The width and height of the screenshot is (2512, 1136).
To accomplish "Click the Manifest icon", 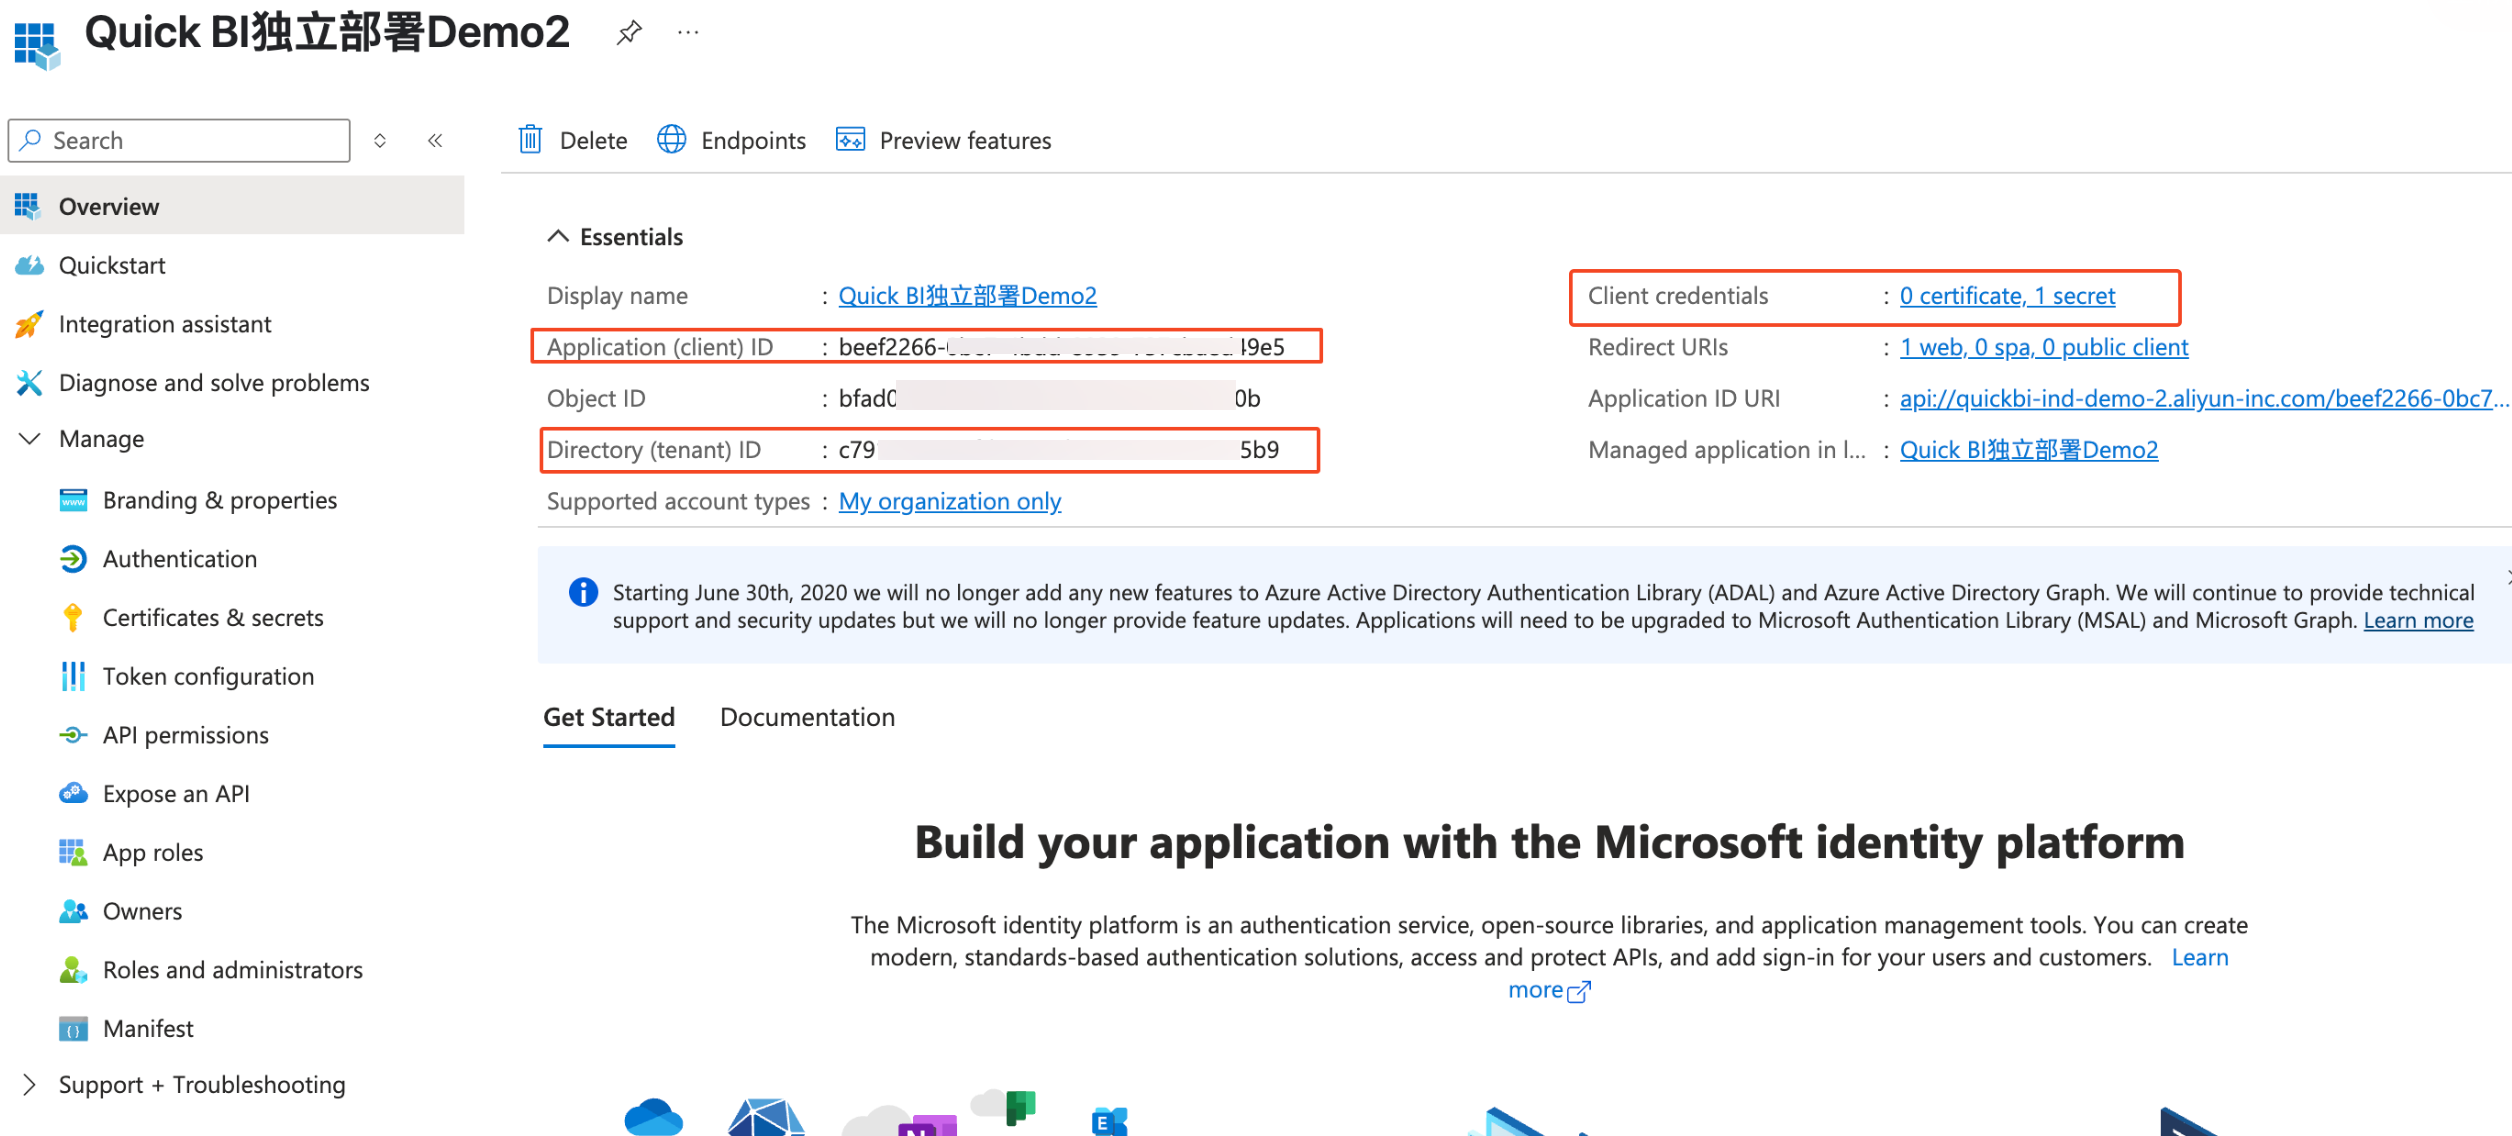I will coord(73,1029).
